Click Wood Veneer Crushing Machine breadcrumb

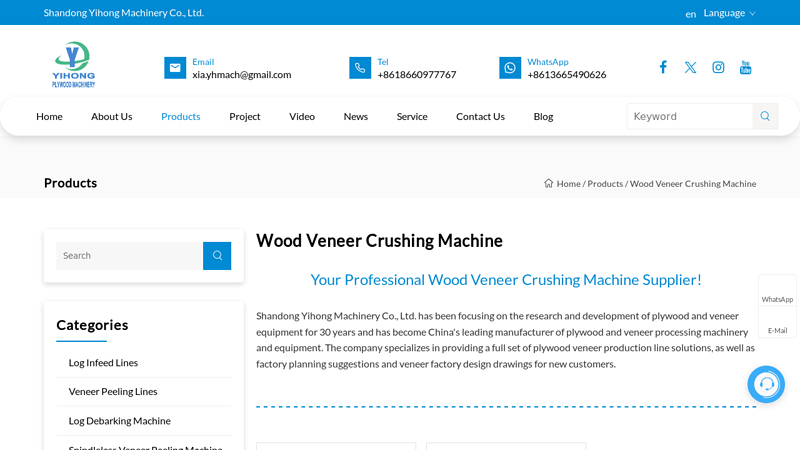(693, 184)
